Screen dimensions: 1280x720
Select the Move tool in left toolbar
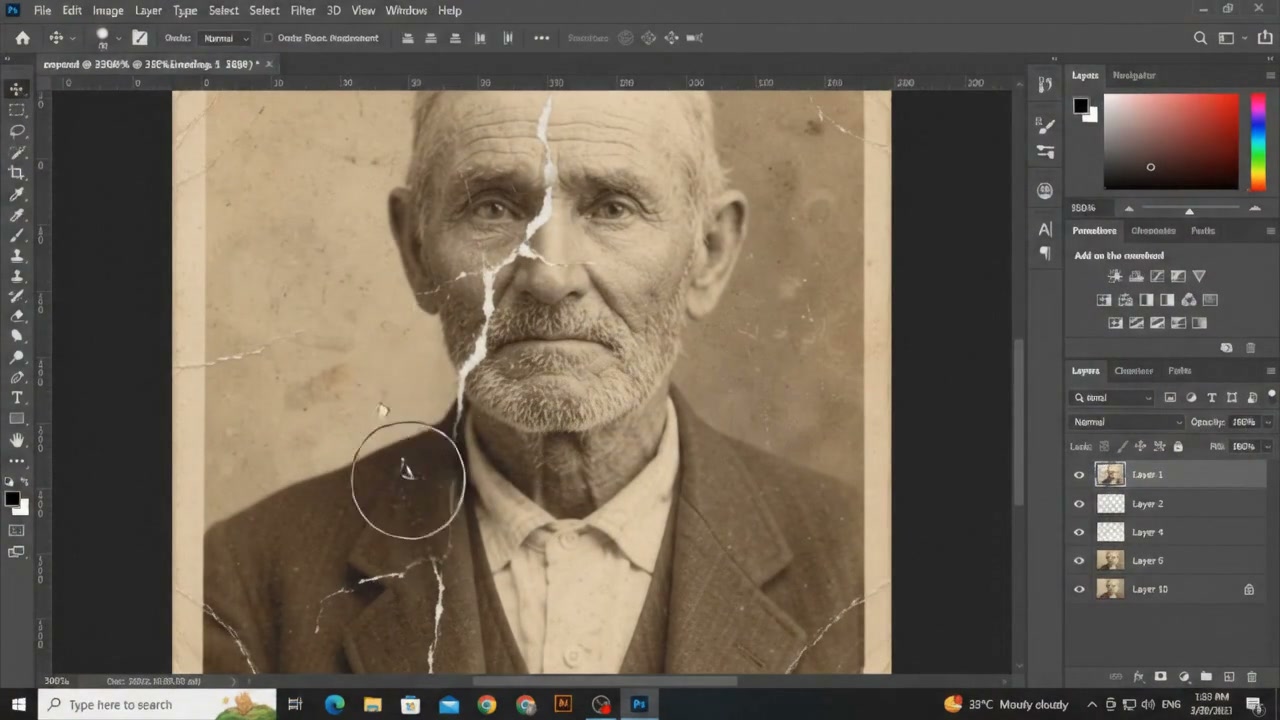coord(17,89)
